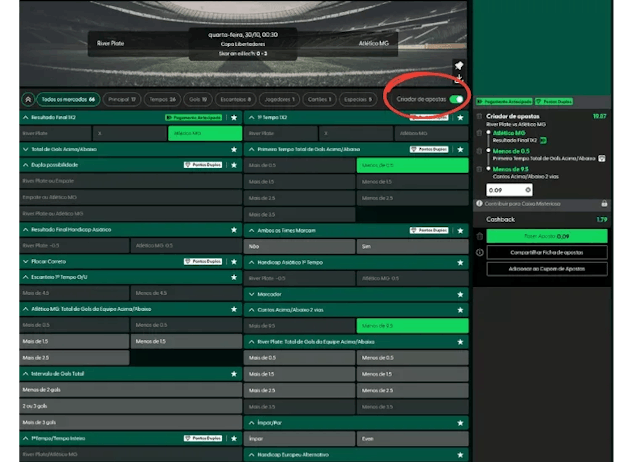Click the stake amount input field
This screenshot has width=633, height=462.
[509, 189]
